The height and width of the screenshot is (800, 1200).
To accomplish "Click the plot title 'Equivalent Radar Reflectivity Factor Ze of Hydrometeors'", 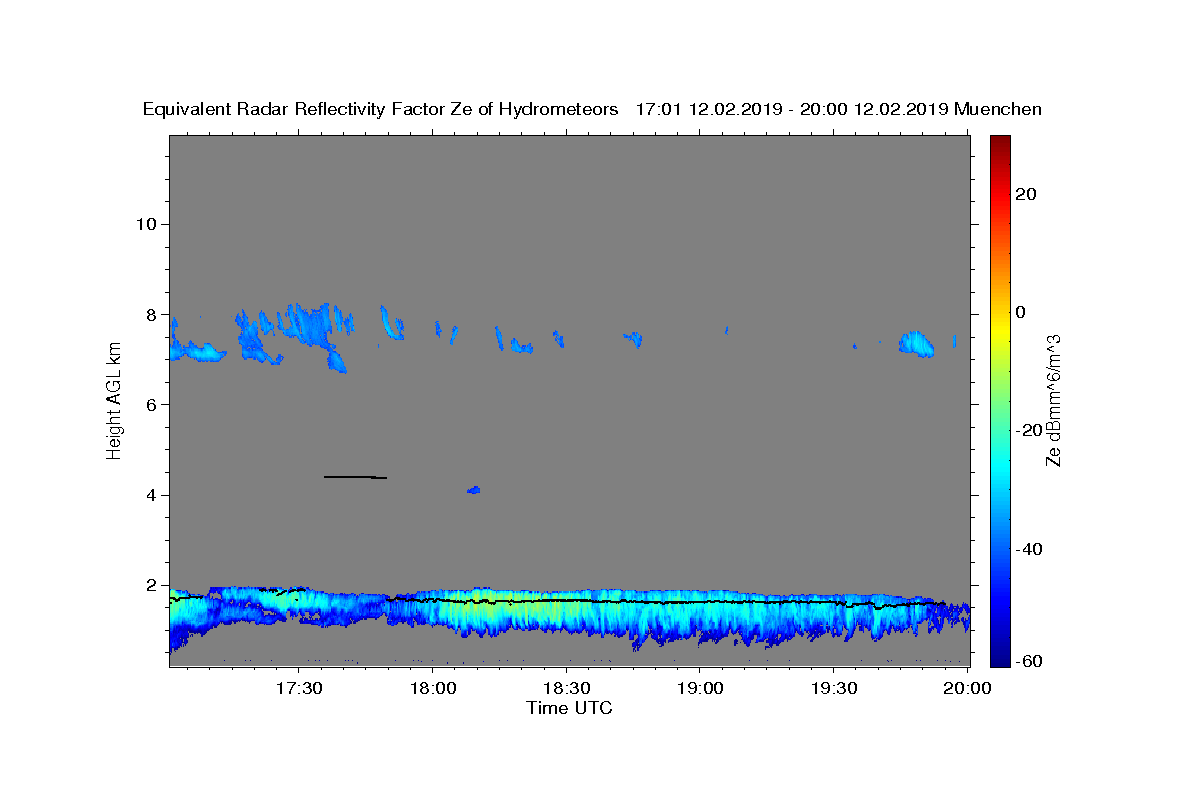I will pyautogui.click(x=380, y=110).
